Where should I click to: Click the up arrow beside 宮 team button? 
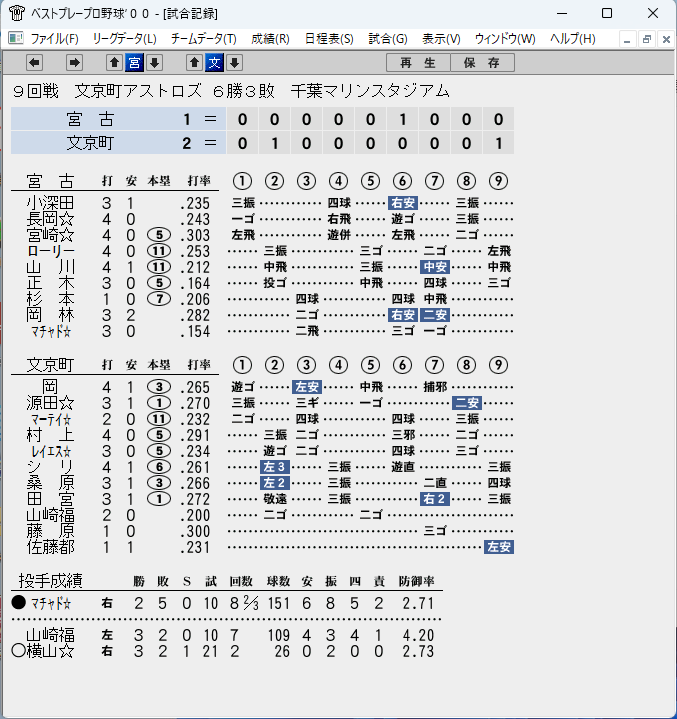click(115, 62)
